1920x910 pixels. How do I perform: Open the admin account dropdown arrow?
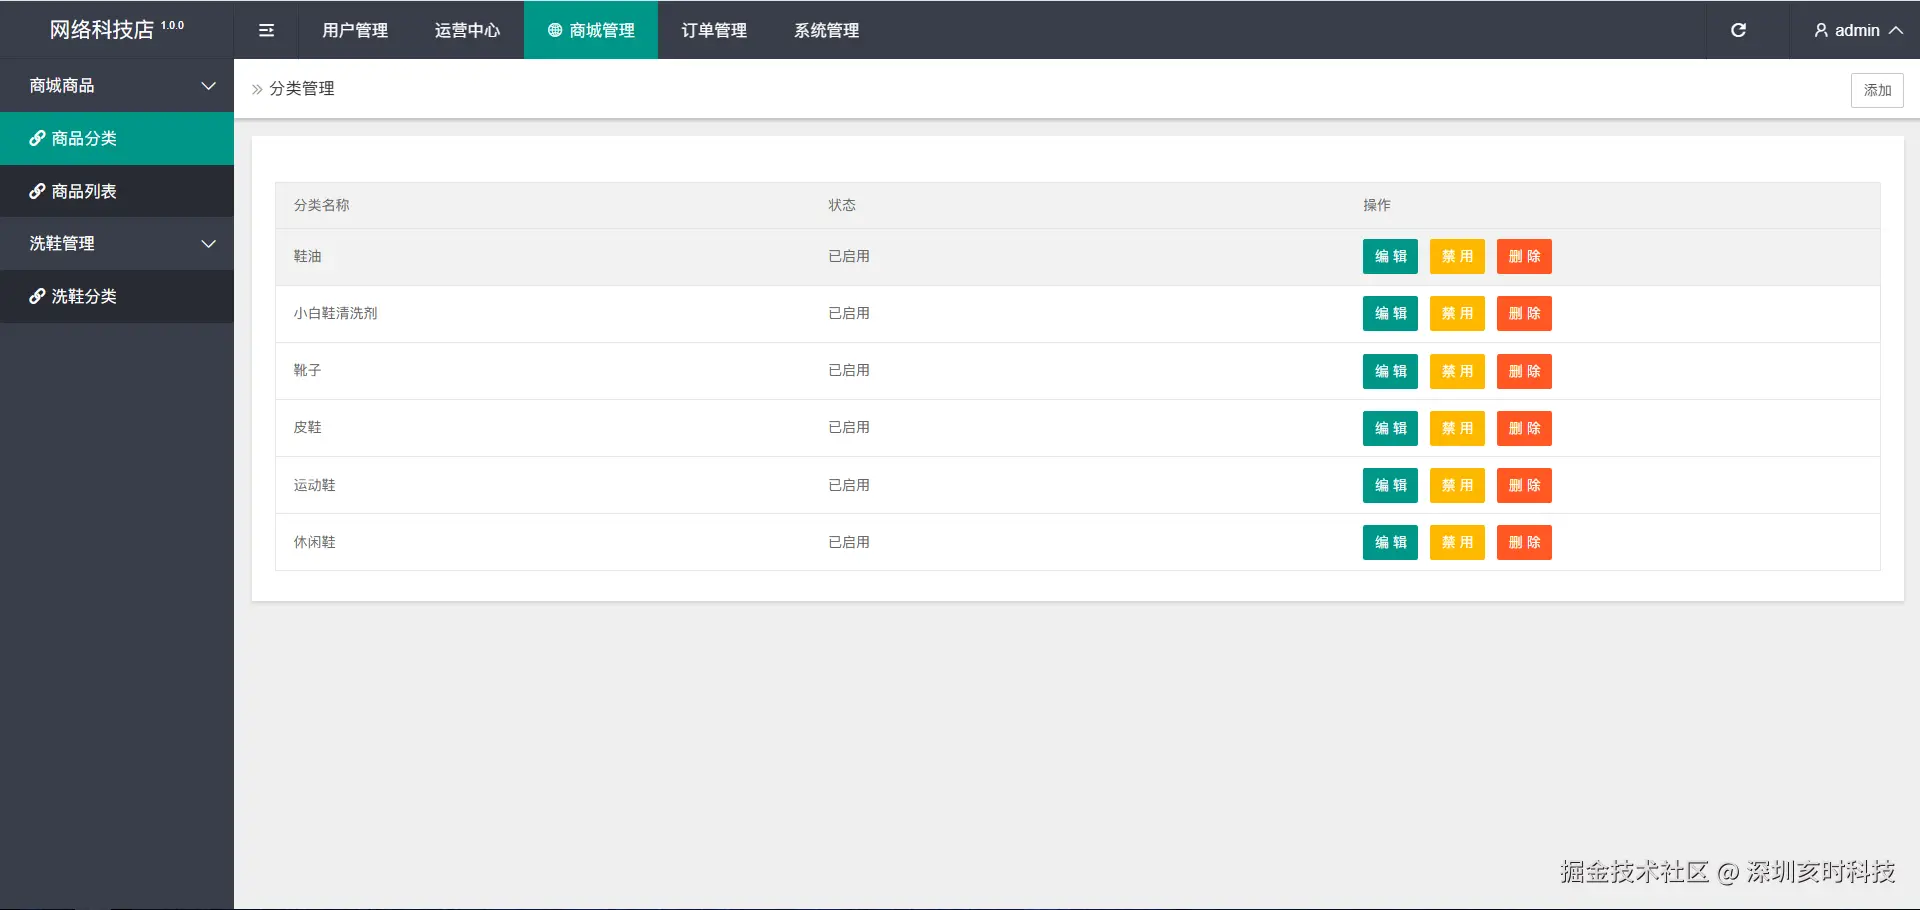pyautogui.click(x=1895, y=30)
